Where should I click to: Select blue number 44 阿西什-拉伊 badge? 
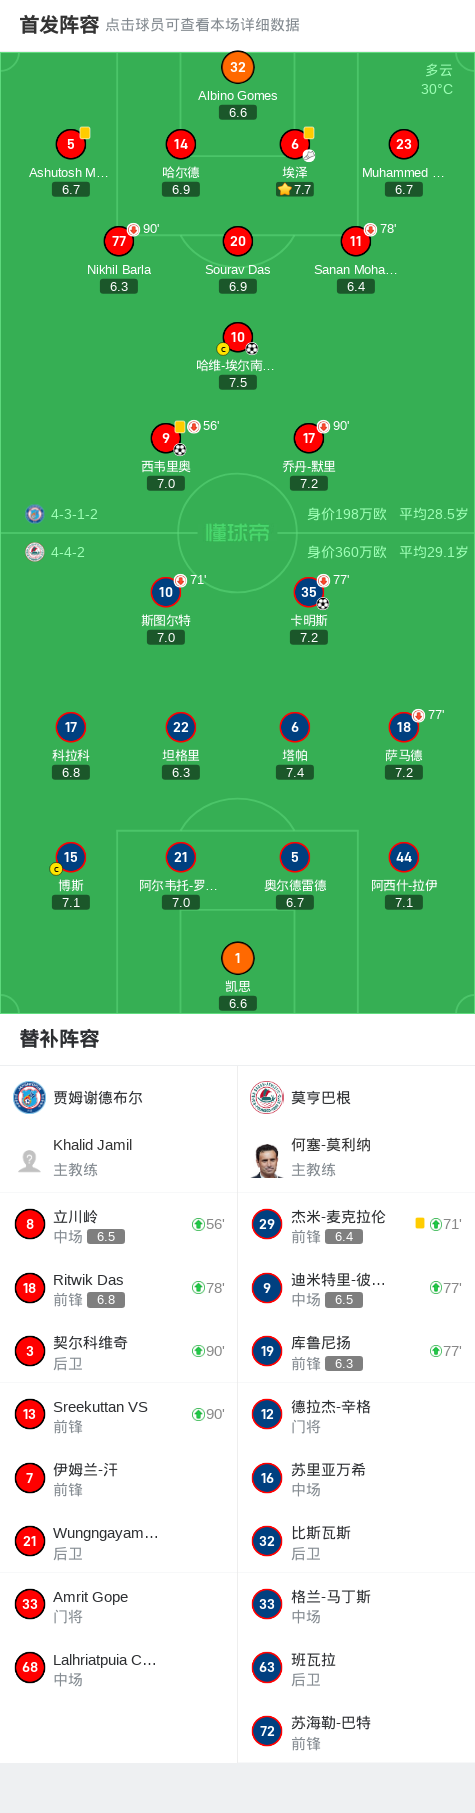[403, 857]
